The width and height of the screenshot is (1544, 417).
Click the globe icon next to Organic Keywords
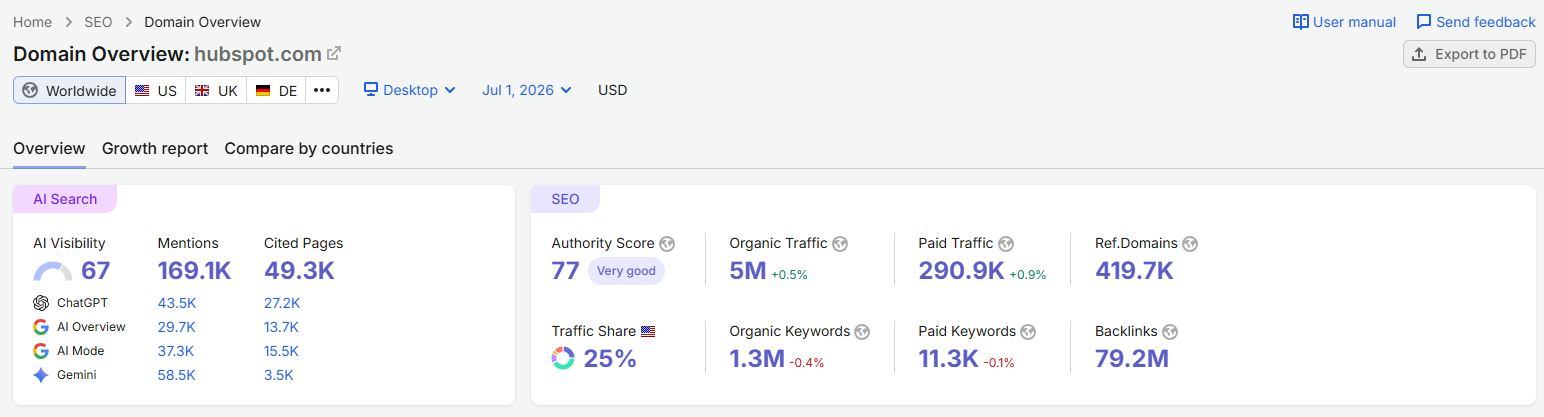(x=862, y=331)
